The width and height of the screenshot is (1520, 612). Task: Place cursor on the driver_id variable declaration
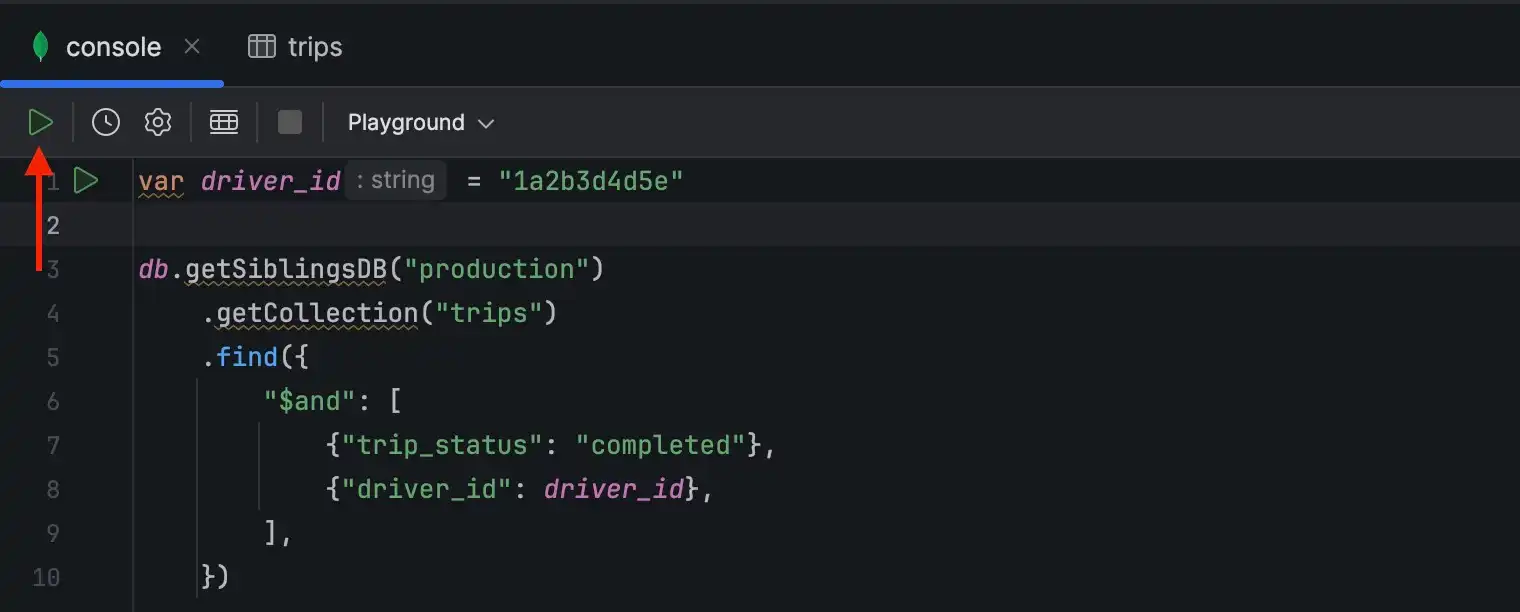(269, 180)
